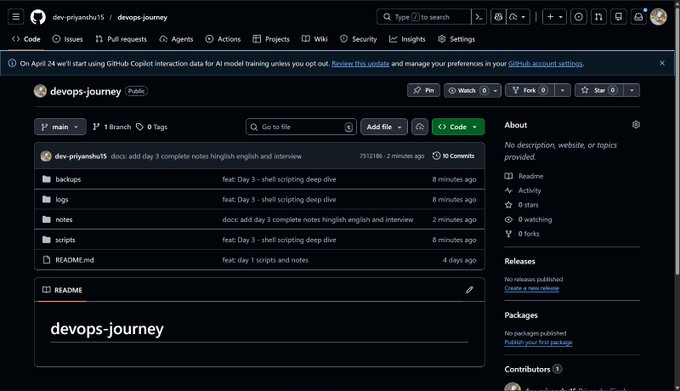The width and height of the screenshot is (680, 391).
Task: Select the README tab header
Action: tap(62, 290)
